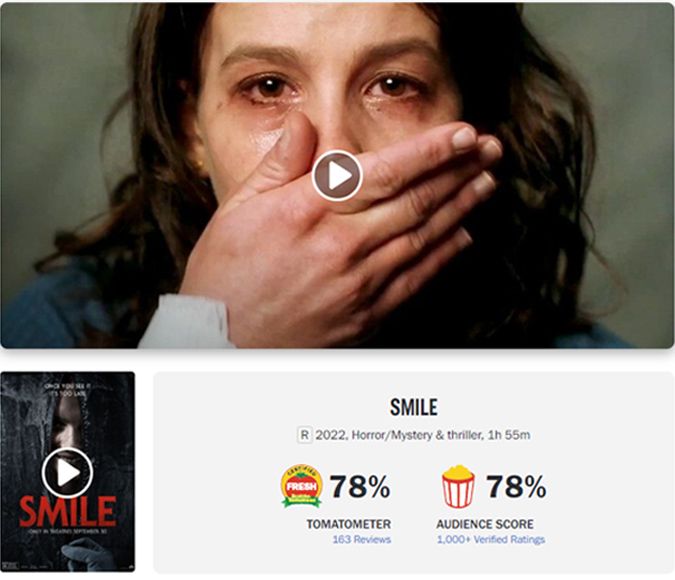Click the hidden face on the Smile poster

[69, 426]
